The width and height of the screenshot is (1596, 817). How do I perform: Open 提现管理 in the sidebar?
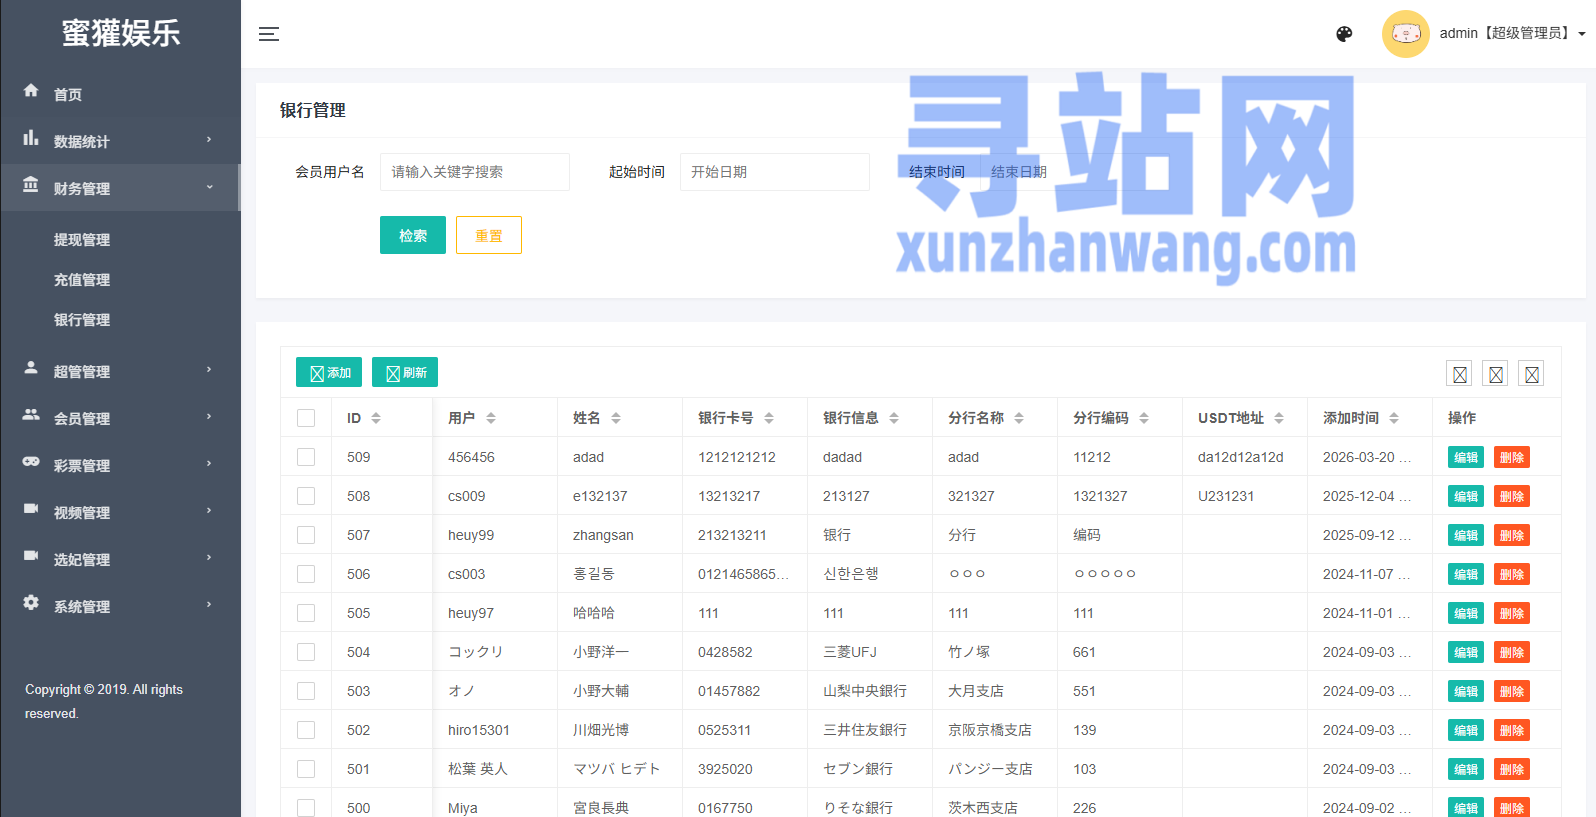pos(82,240)
